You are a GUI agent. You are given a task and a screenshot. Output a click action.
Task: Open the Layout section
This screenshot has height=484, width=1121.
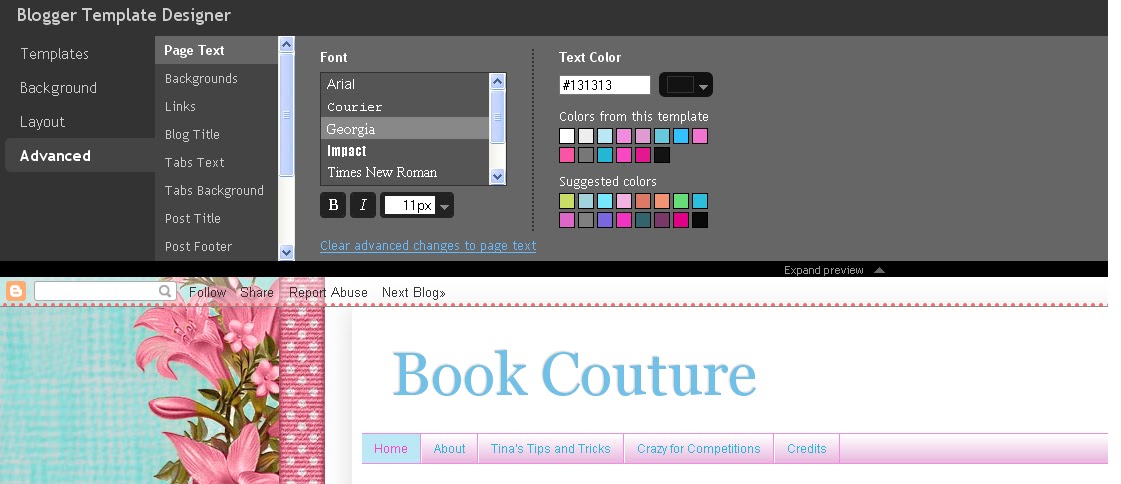coord(42,122)
